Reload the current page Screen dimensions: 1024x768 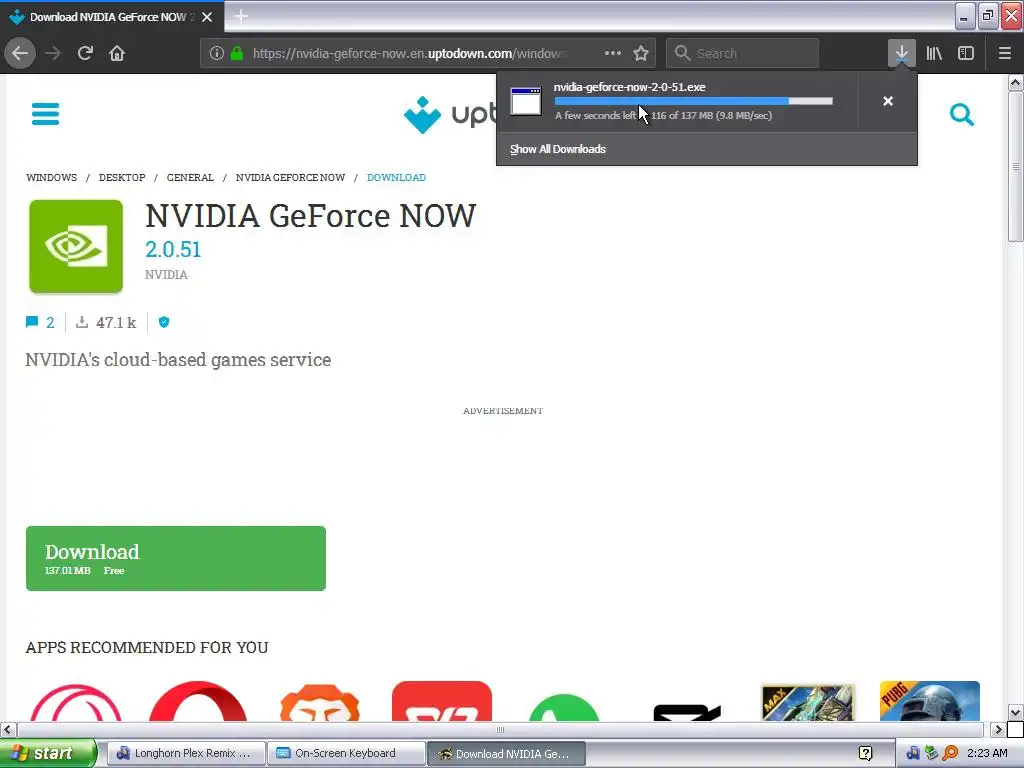click(85, 53)
